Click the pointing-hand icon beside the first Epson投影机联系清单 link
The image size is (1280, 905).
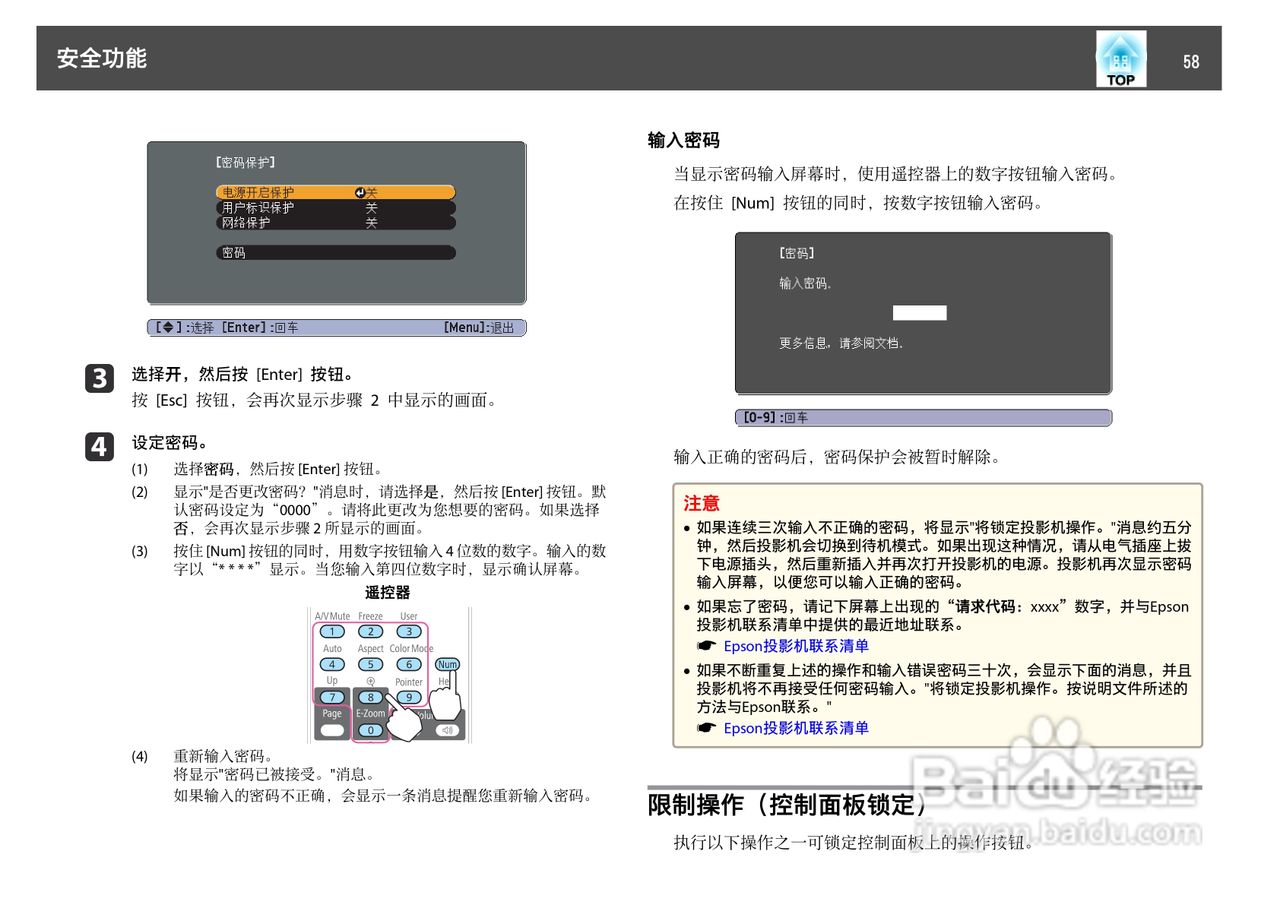coord(707,646)
